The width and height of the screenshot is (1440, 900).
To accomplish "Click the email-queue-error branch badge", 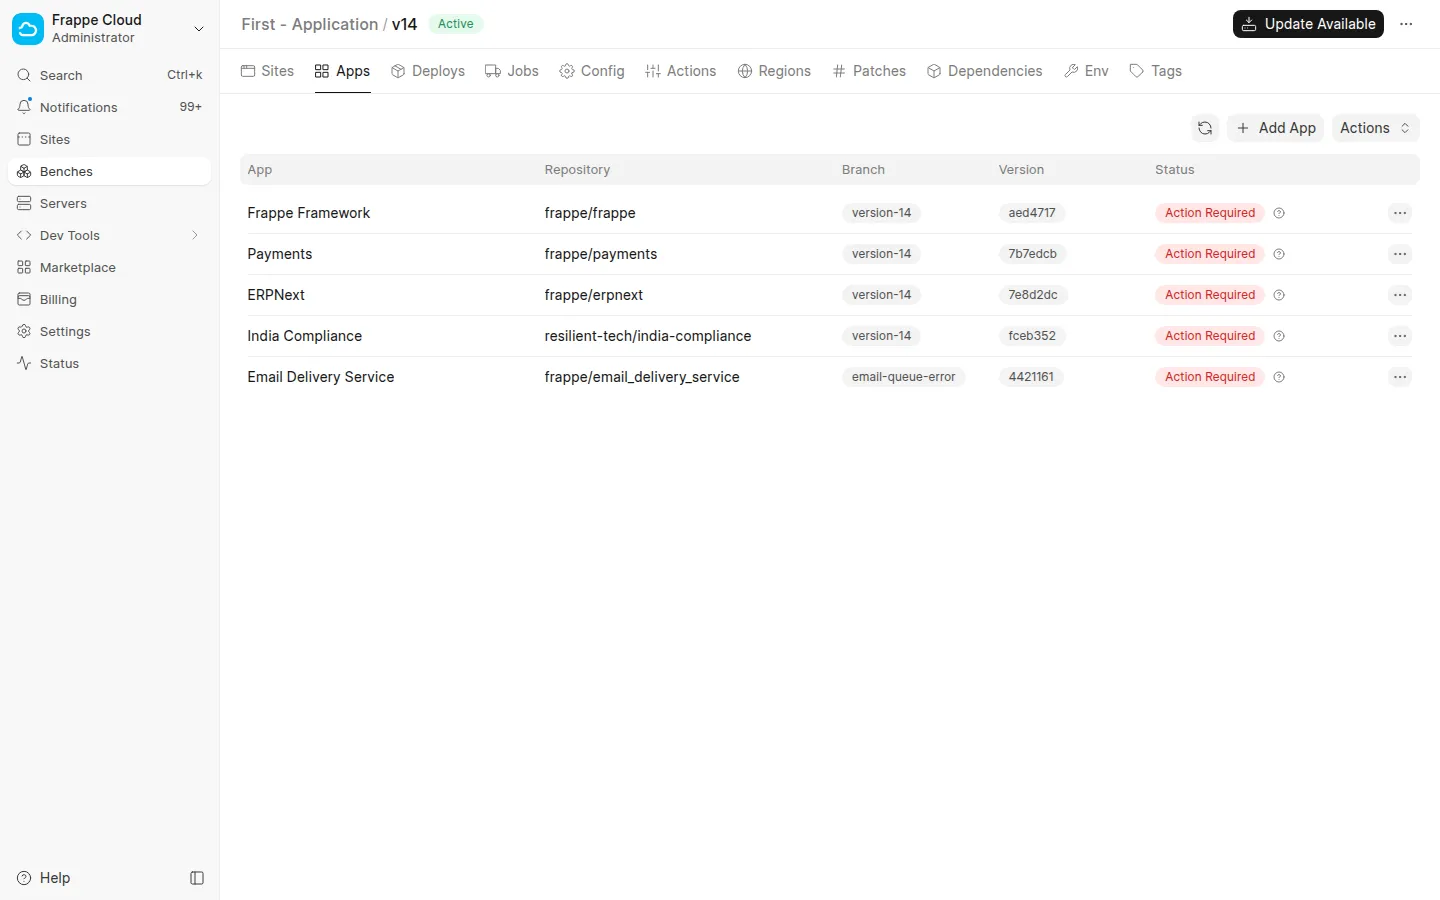I will (x=903, y=377).
